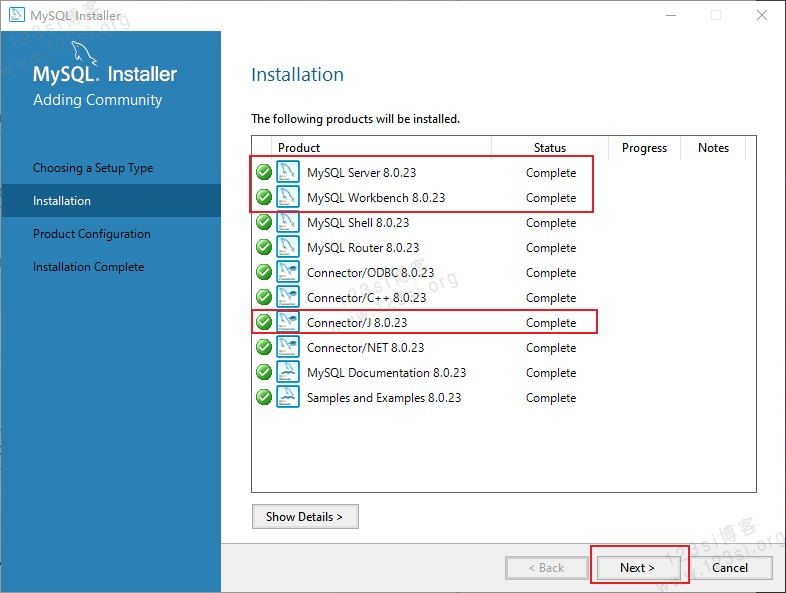Click green checkmark beside MySQL Router 8.0.23
The height and width of the screenshot is (593, 786).
(x=264, y=247)
